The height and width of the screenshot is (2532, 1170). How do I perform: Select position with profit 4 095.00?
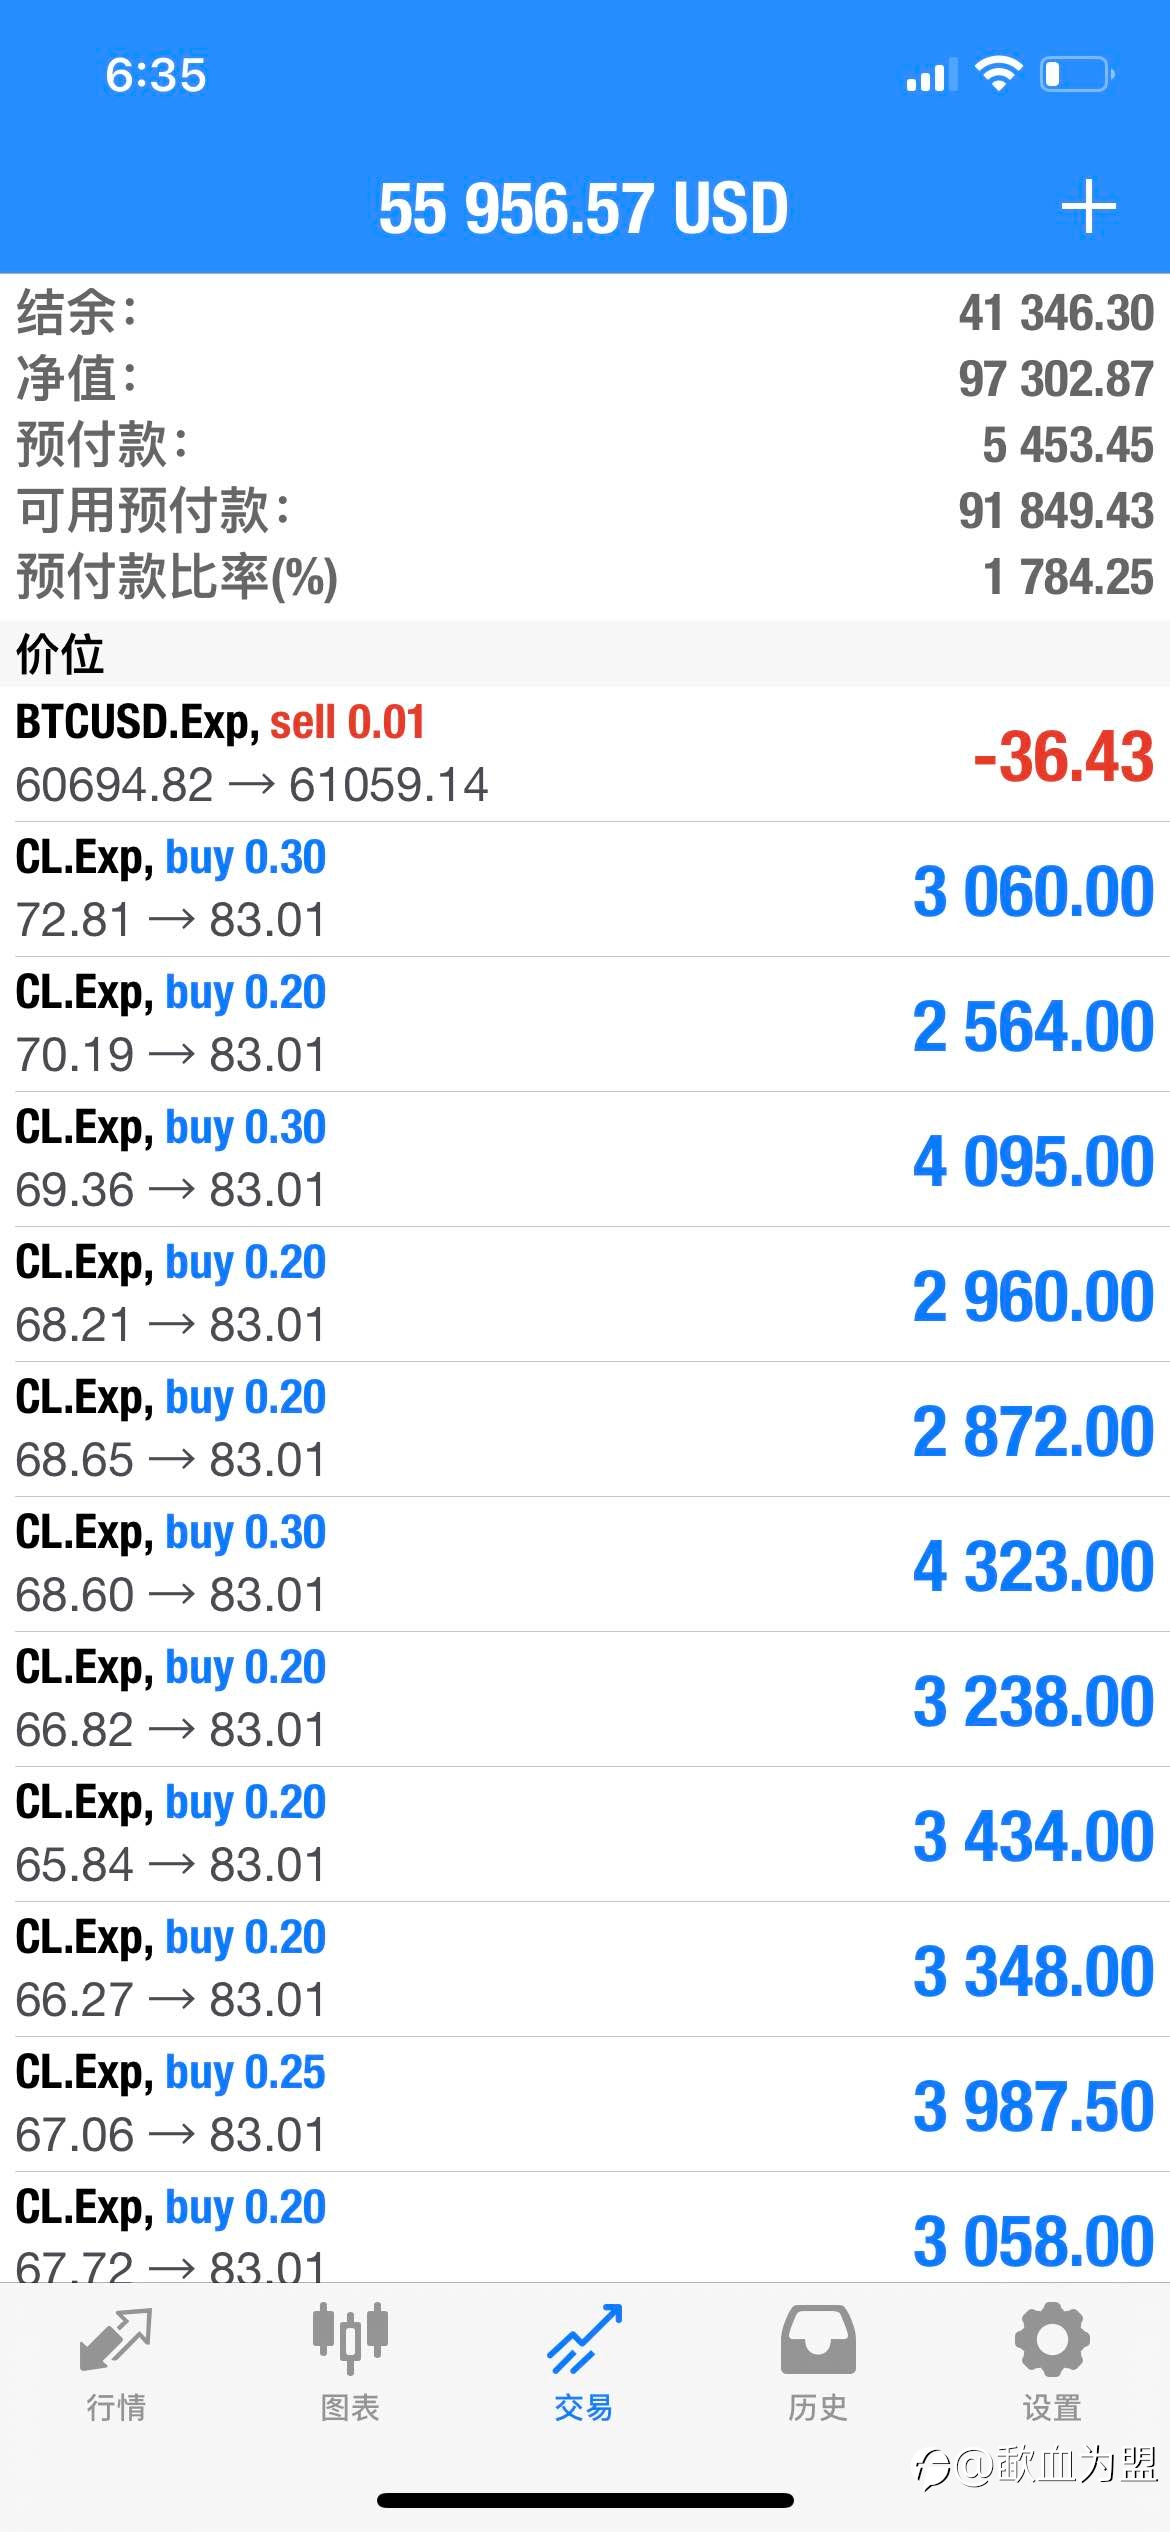585,1159
